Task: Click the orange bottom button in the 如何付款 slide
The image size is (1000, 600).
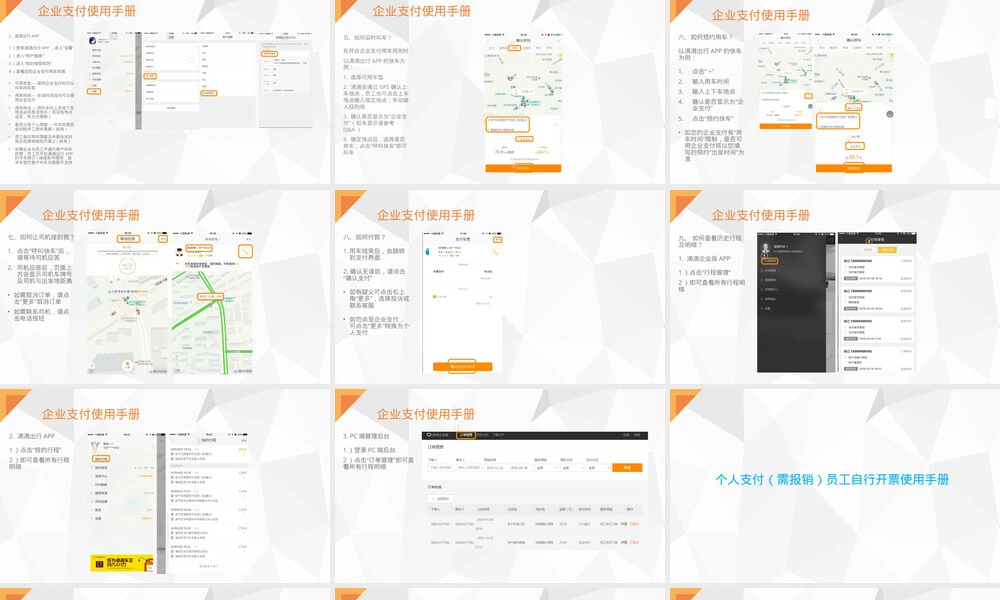Action: coord(462,367)
